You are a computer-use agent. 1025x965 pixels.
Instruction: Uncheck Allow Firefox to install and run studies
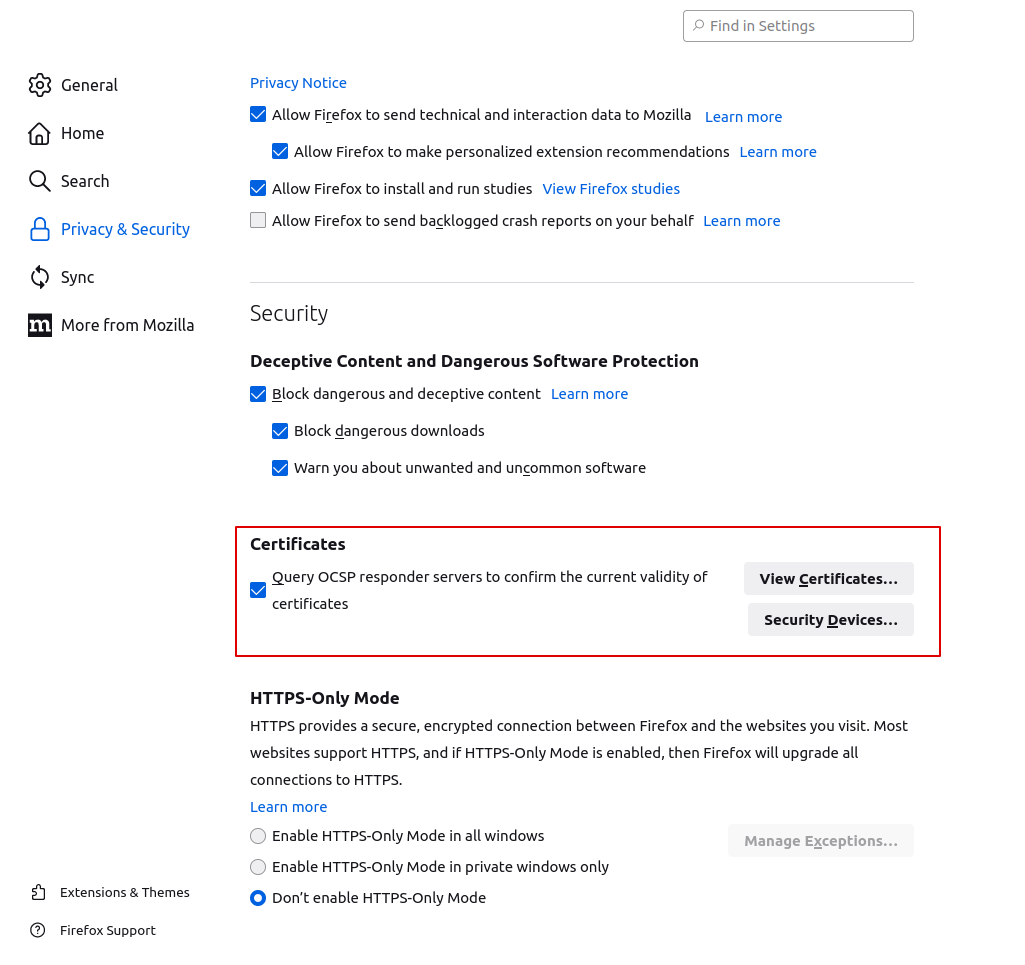tap(258, 188)
